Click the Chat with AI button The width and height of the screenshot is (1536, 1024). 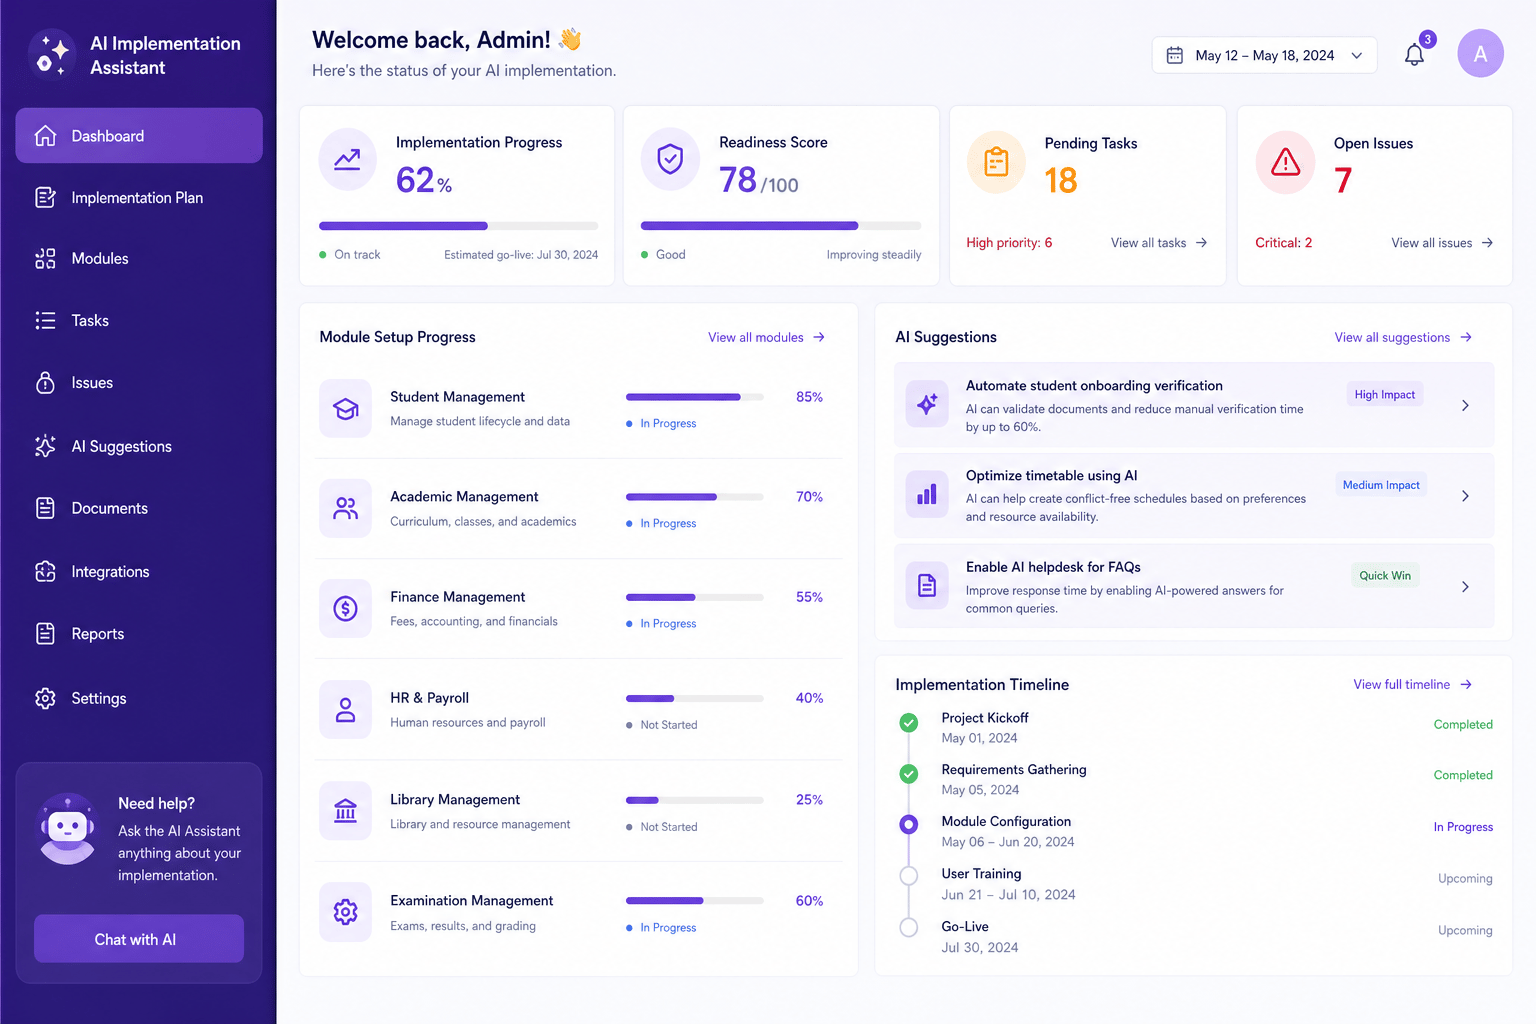[139, 939]
